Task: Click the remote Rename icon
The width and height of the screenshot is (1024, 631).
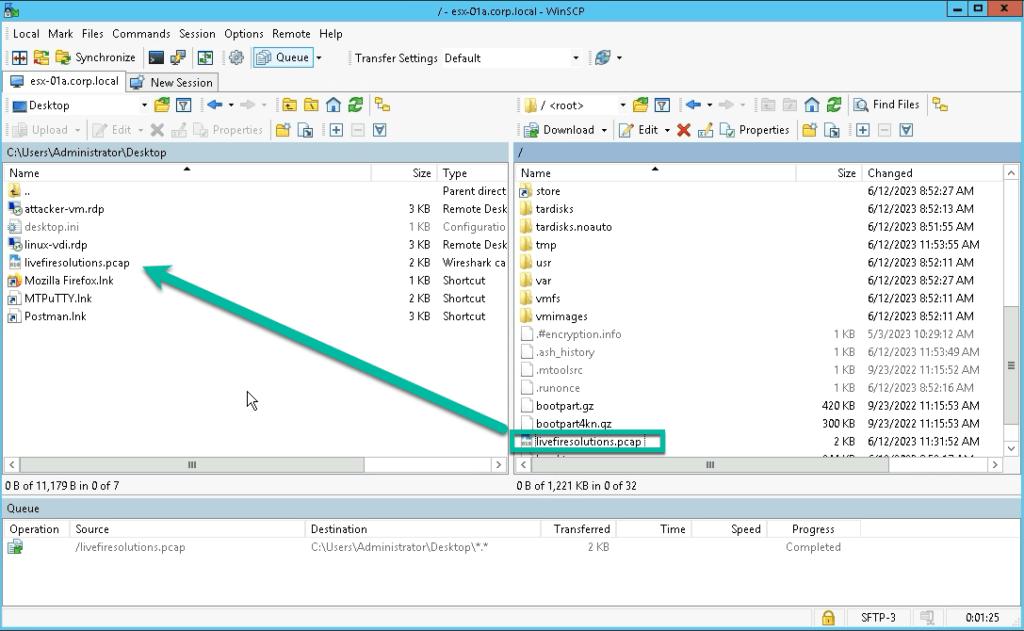Action: click(x=705, y=130)
